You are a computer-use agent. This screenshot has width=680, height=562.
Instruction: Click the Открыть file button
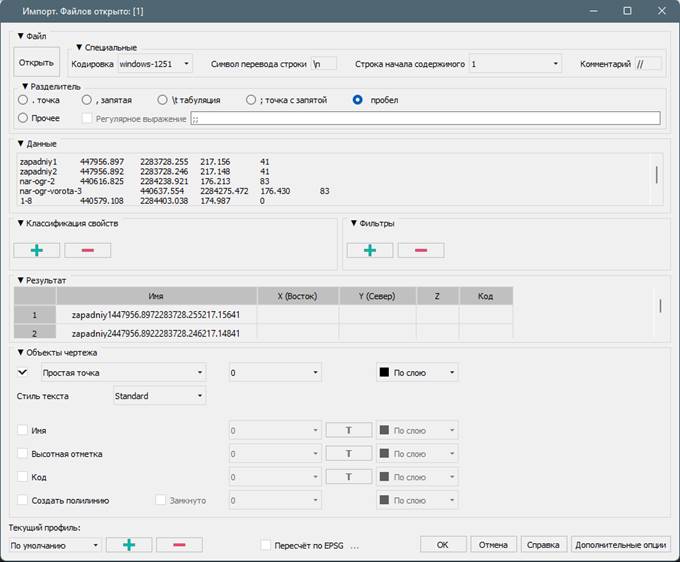point(36,64)
